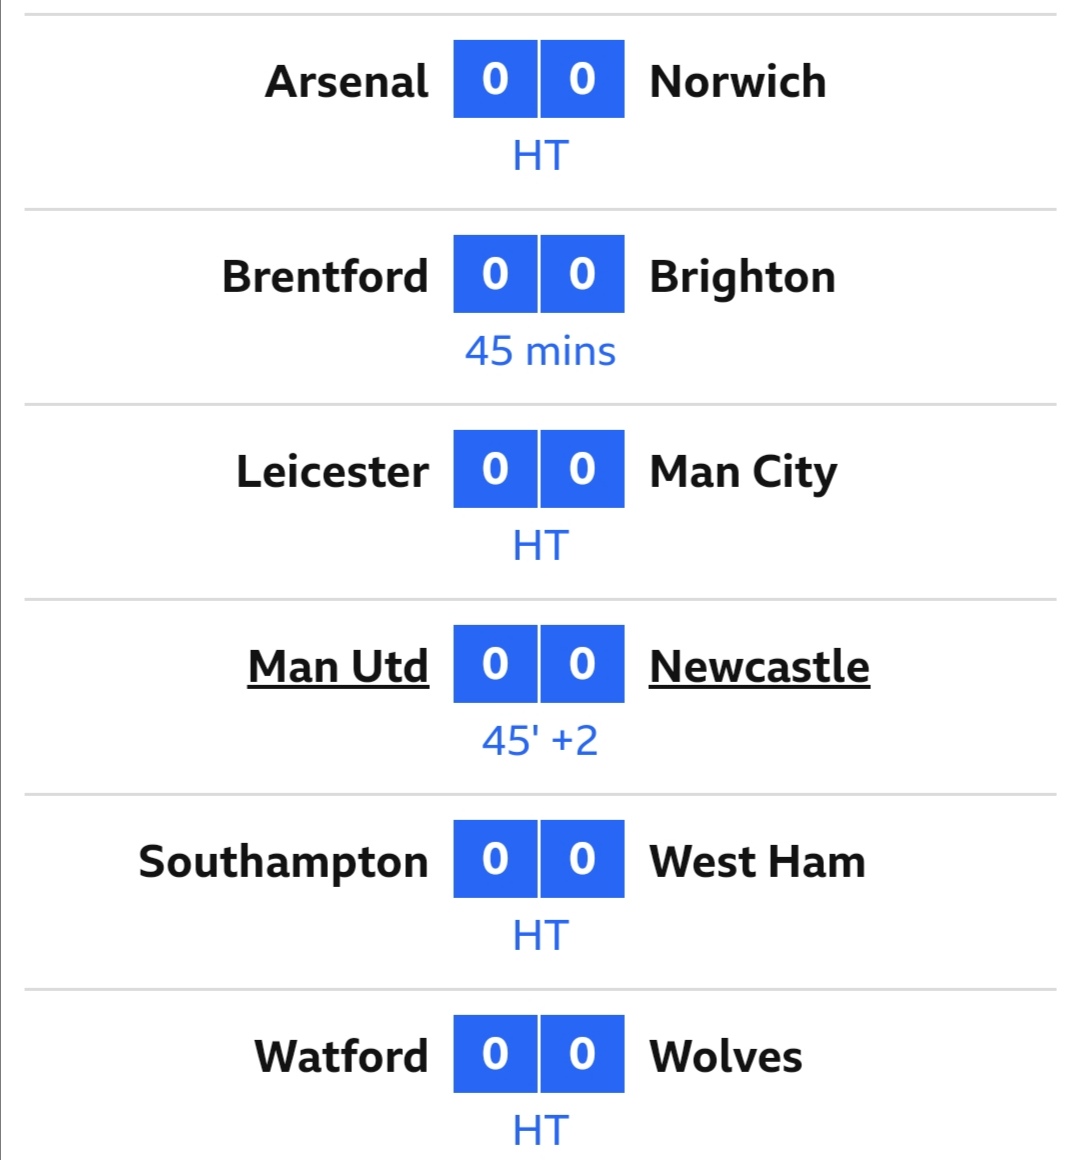This screenshot has width=1080, height=1160.
Task: Click Norwich's away score box
Action: pos(582,78)
